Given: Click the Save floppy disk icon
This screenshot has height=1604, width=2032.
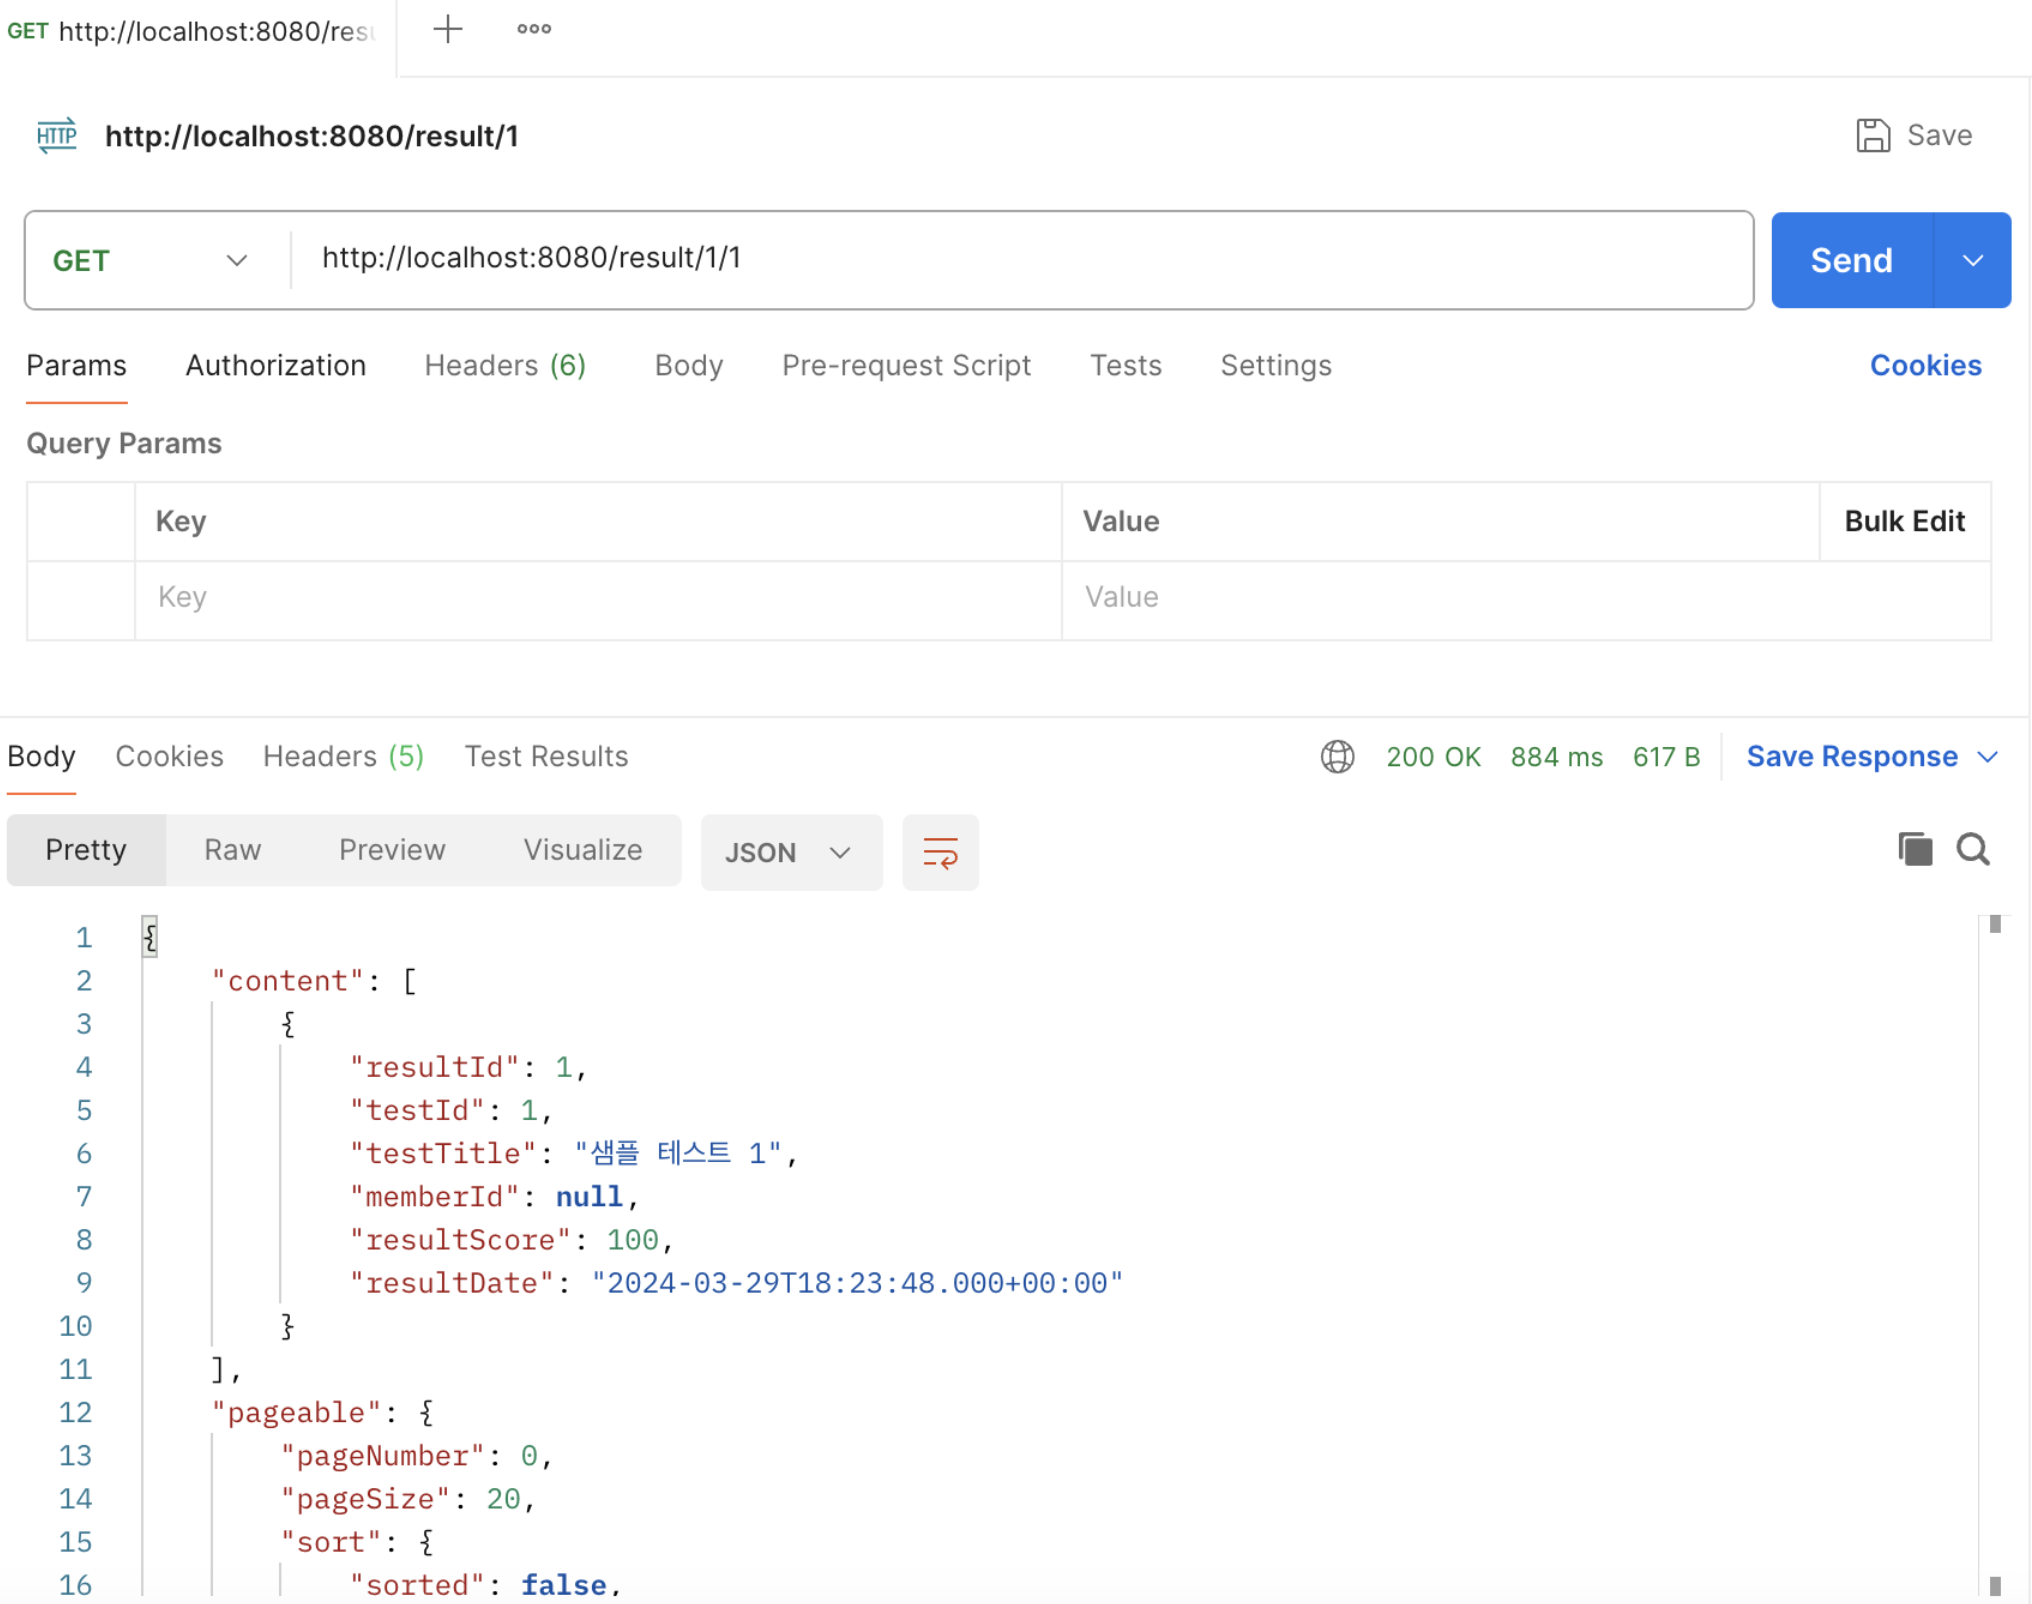Looking at the screenshot, I should (x=1872, y=135).
